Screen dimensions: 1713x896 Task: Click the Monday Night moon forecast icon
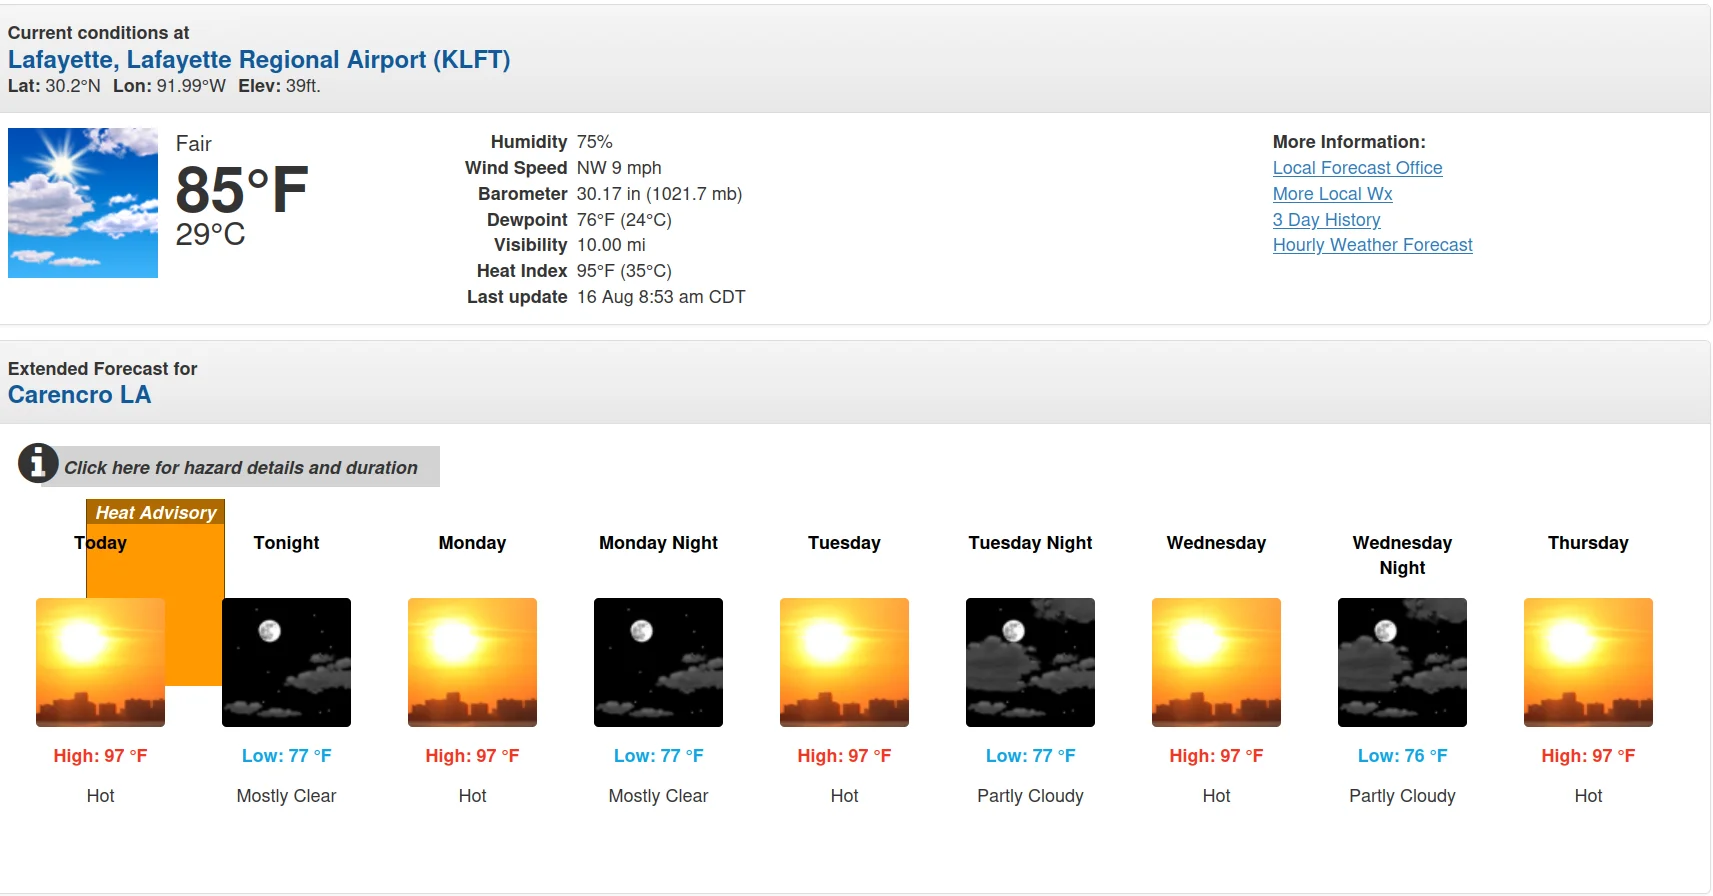tap(658, 662)
